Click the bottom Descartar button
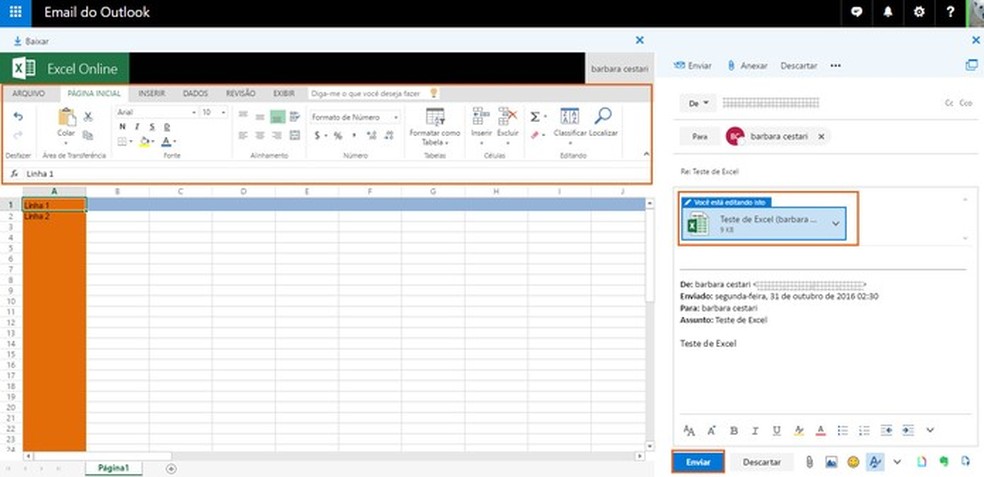Viewport: 984px width, 477px height. tap(762, 462)
